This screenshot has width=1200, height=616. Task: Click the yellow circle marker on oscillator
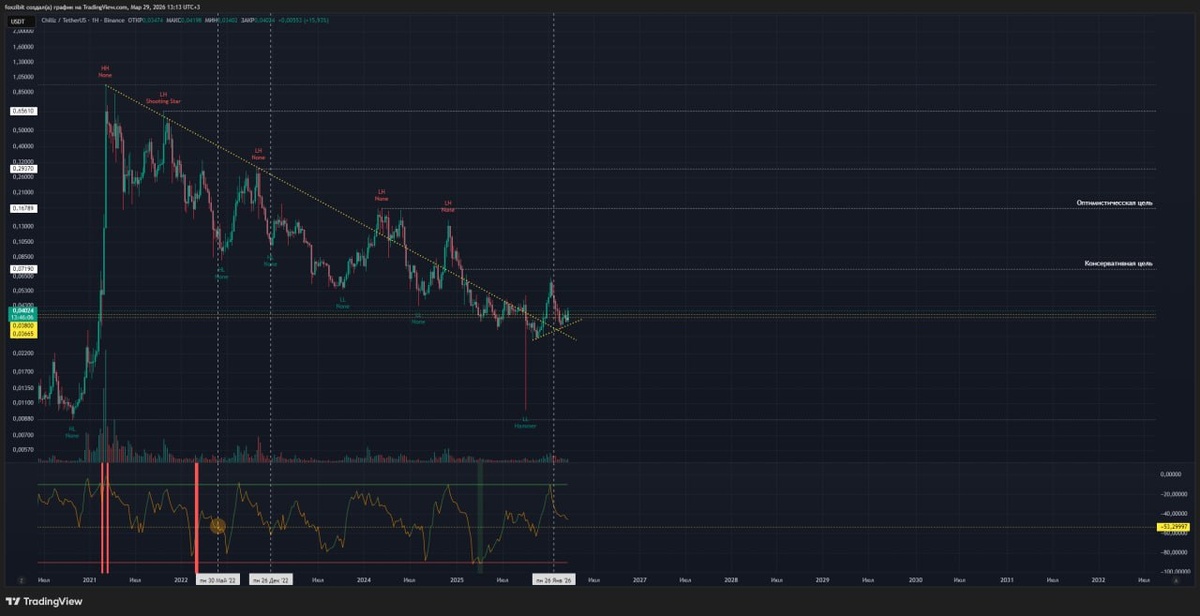tap(218, 525)
